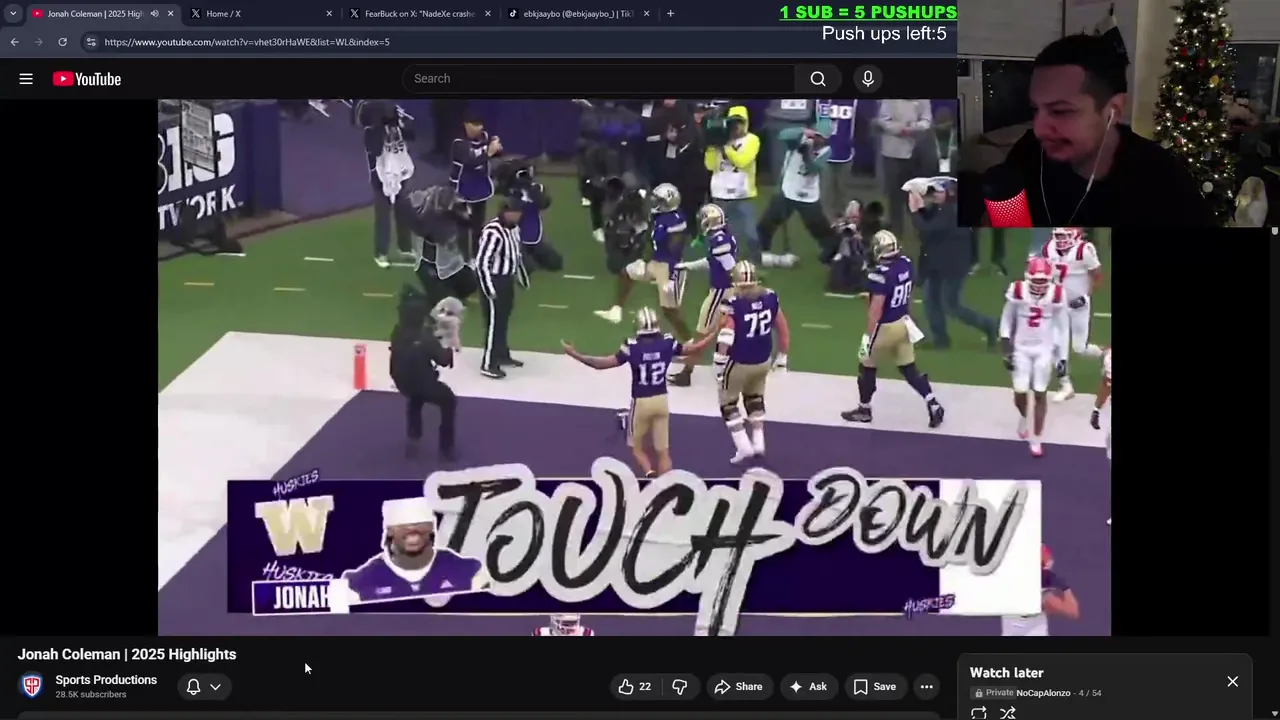Start voice search with the microphone icon
Image resolution: width=1280 pixels, height=720 pixels.
pos(868,79)
